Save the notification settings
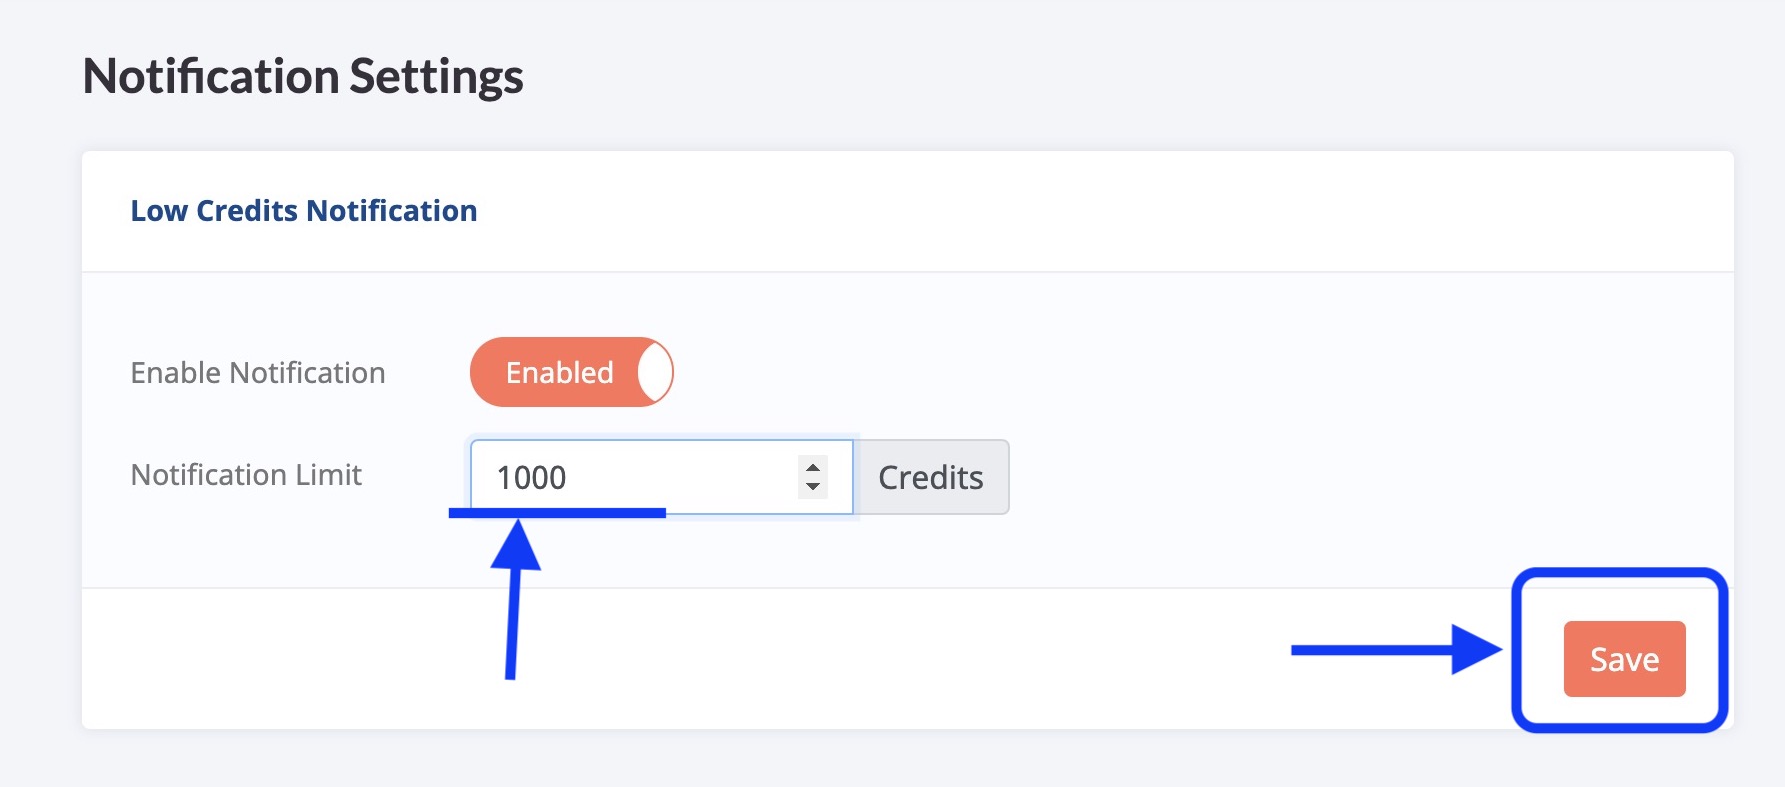 (x=1624, y=659)
